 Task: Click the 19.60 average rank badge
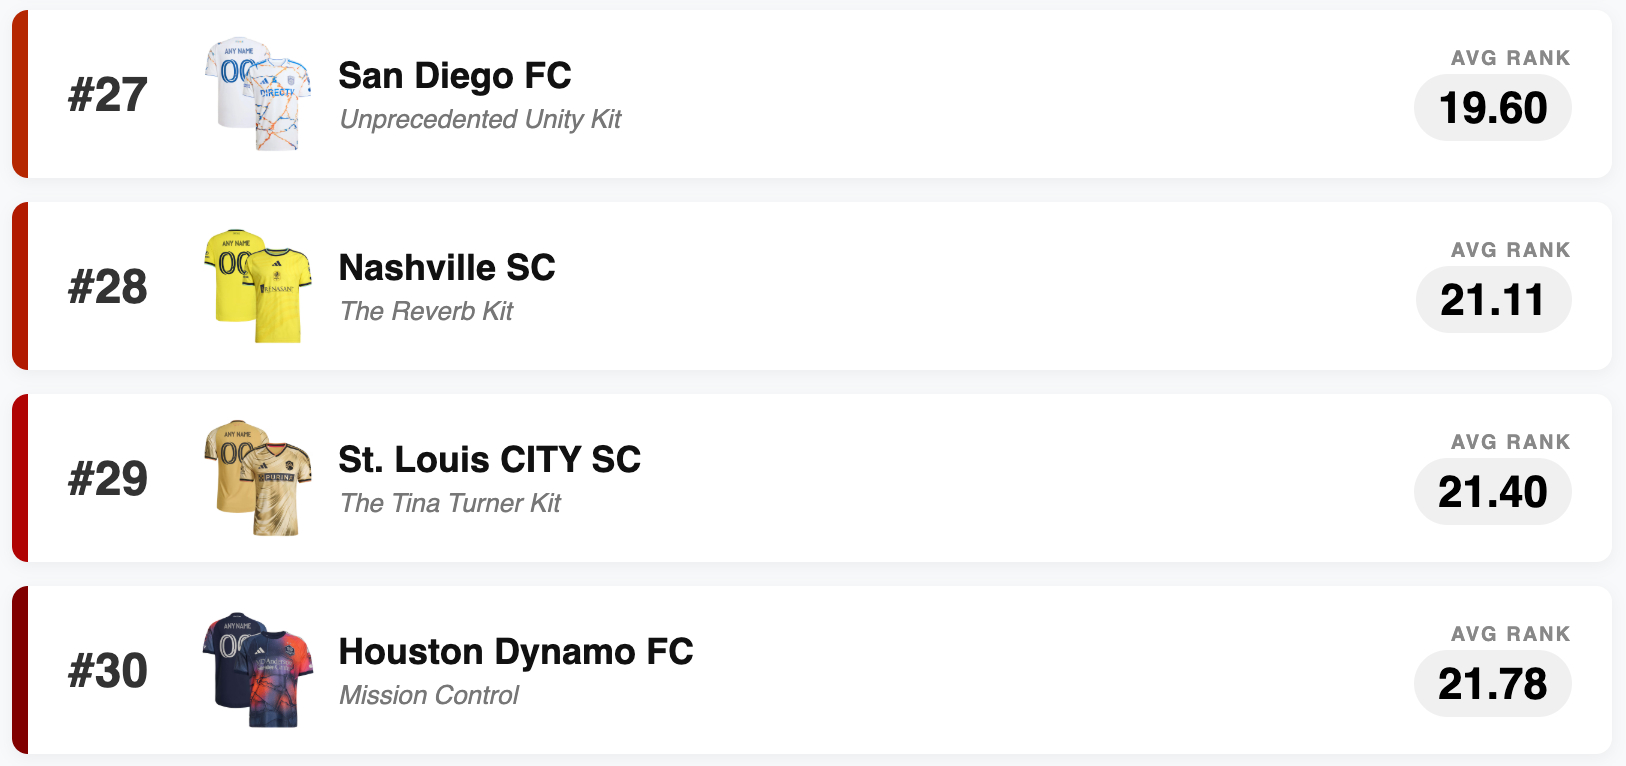coord(1492,108)
